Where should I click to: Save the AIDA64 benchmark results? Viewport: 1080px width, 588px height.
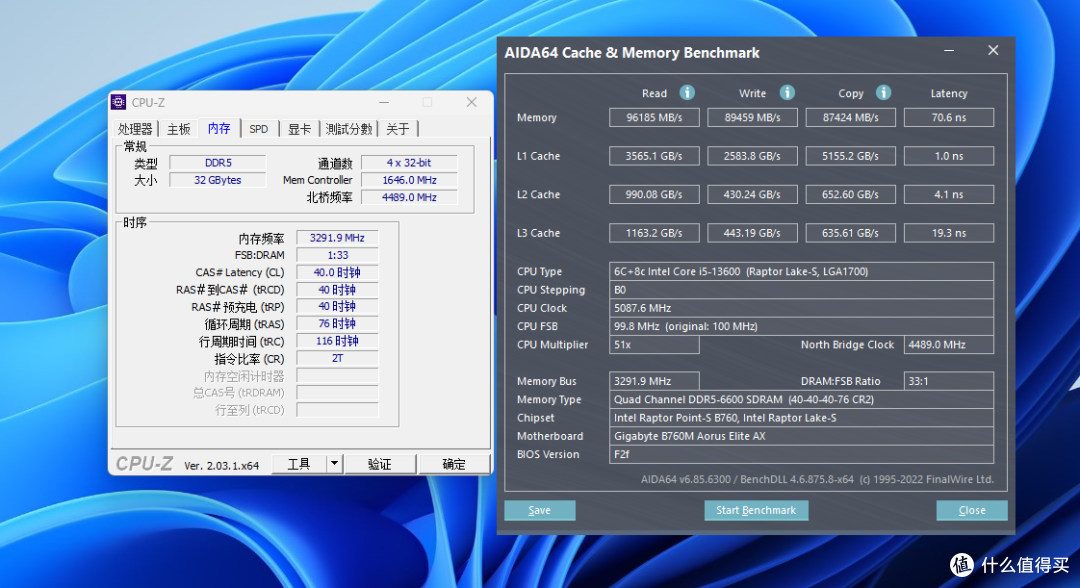[x=539, y=510]
